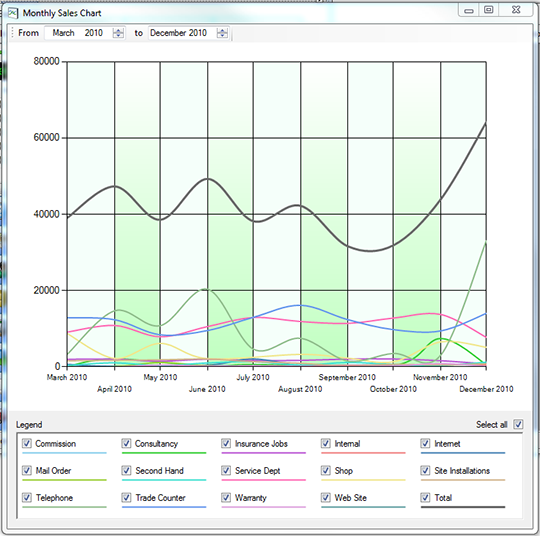Uncheck the Second Hand checkbox

point(126,470)
